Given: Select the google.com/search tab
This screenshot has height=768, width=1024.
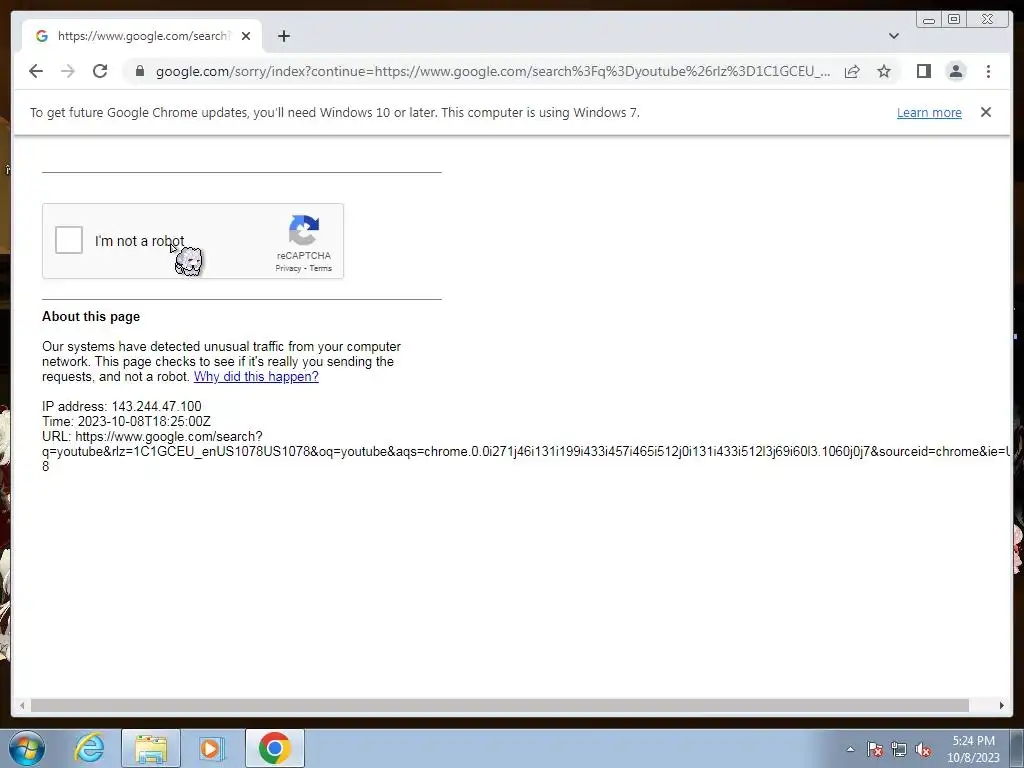Looking at the screenshot, I should point(142,36).
